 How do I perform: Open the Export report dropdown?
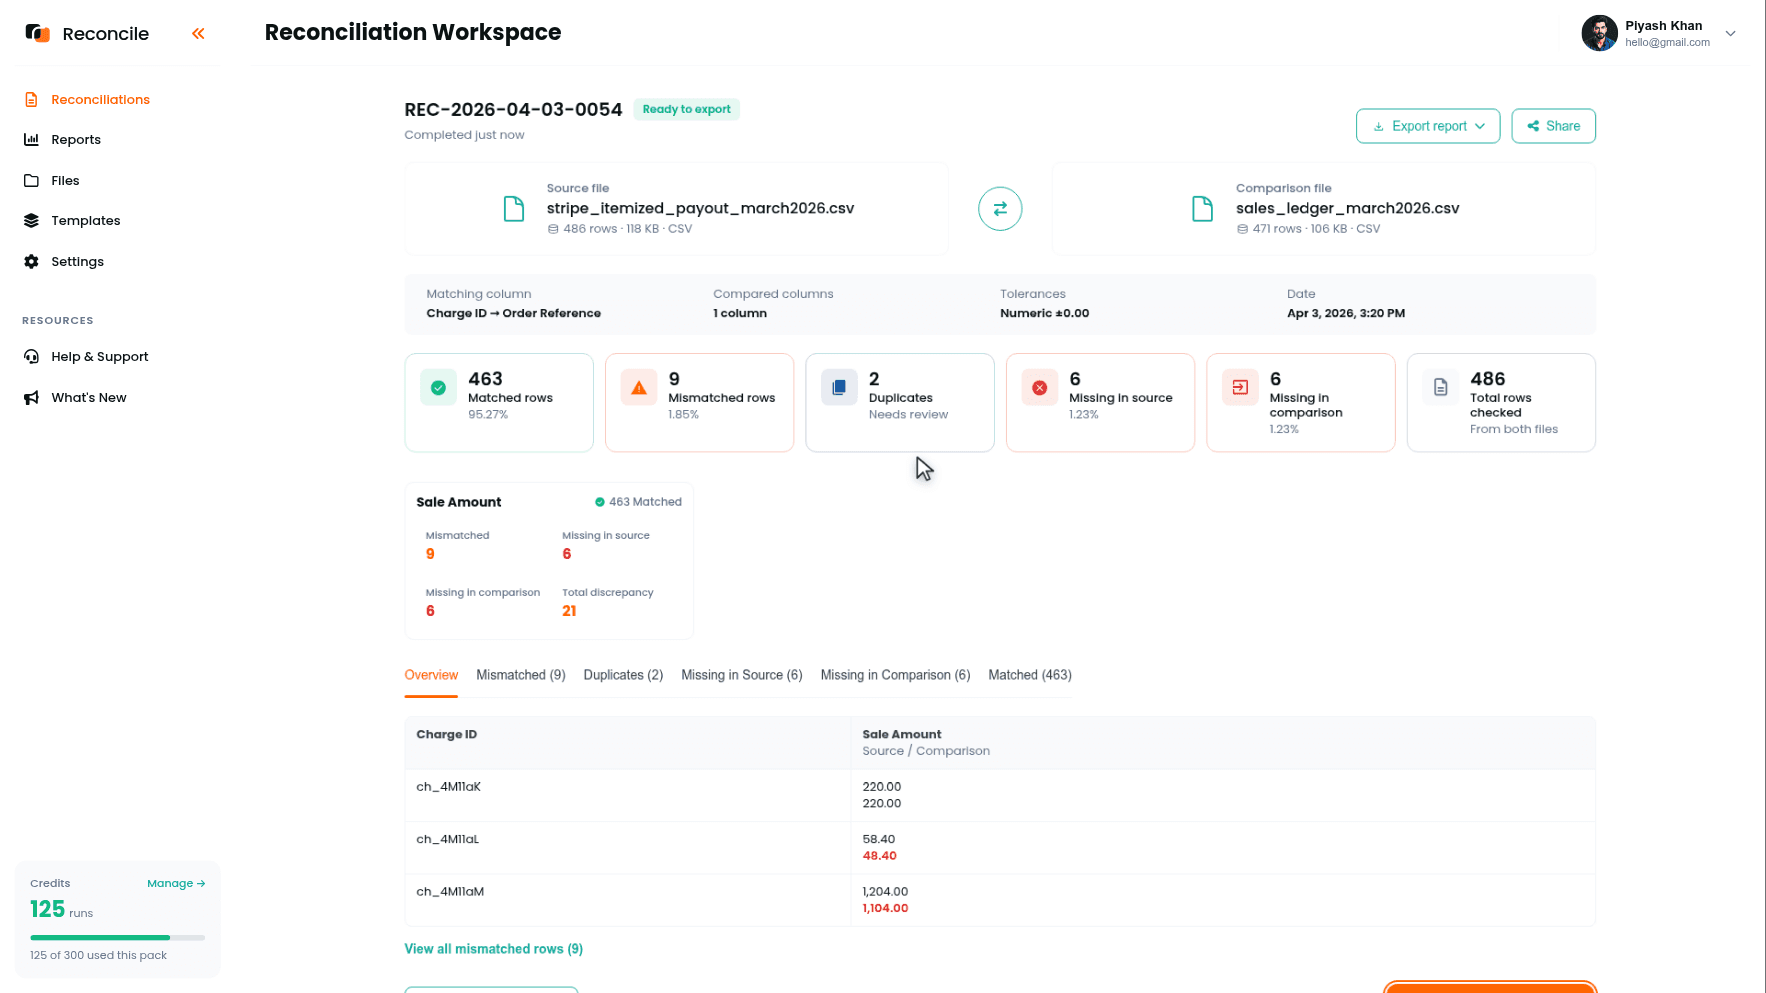1428,126
